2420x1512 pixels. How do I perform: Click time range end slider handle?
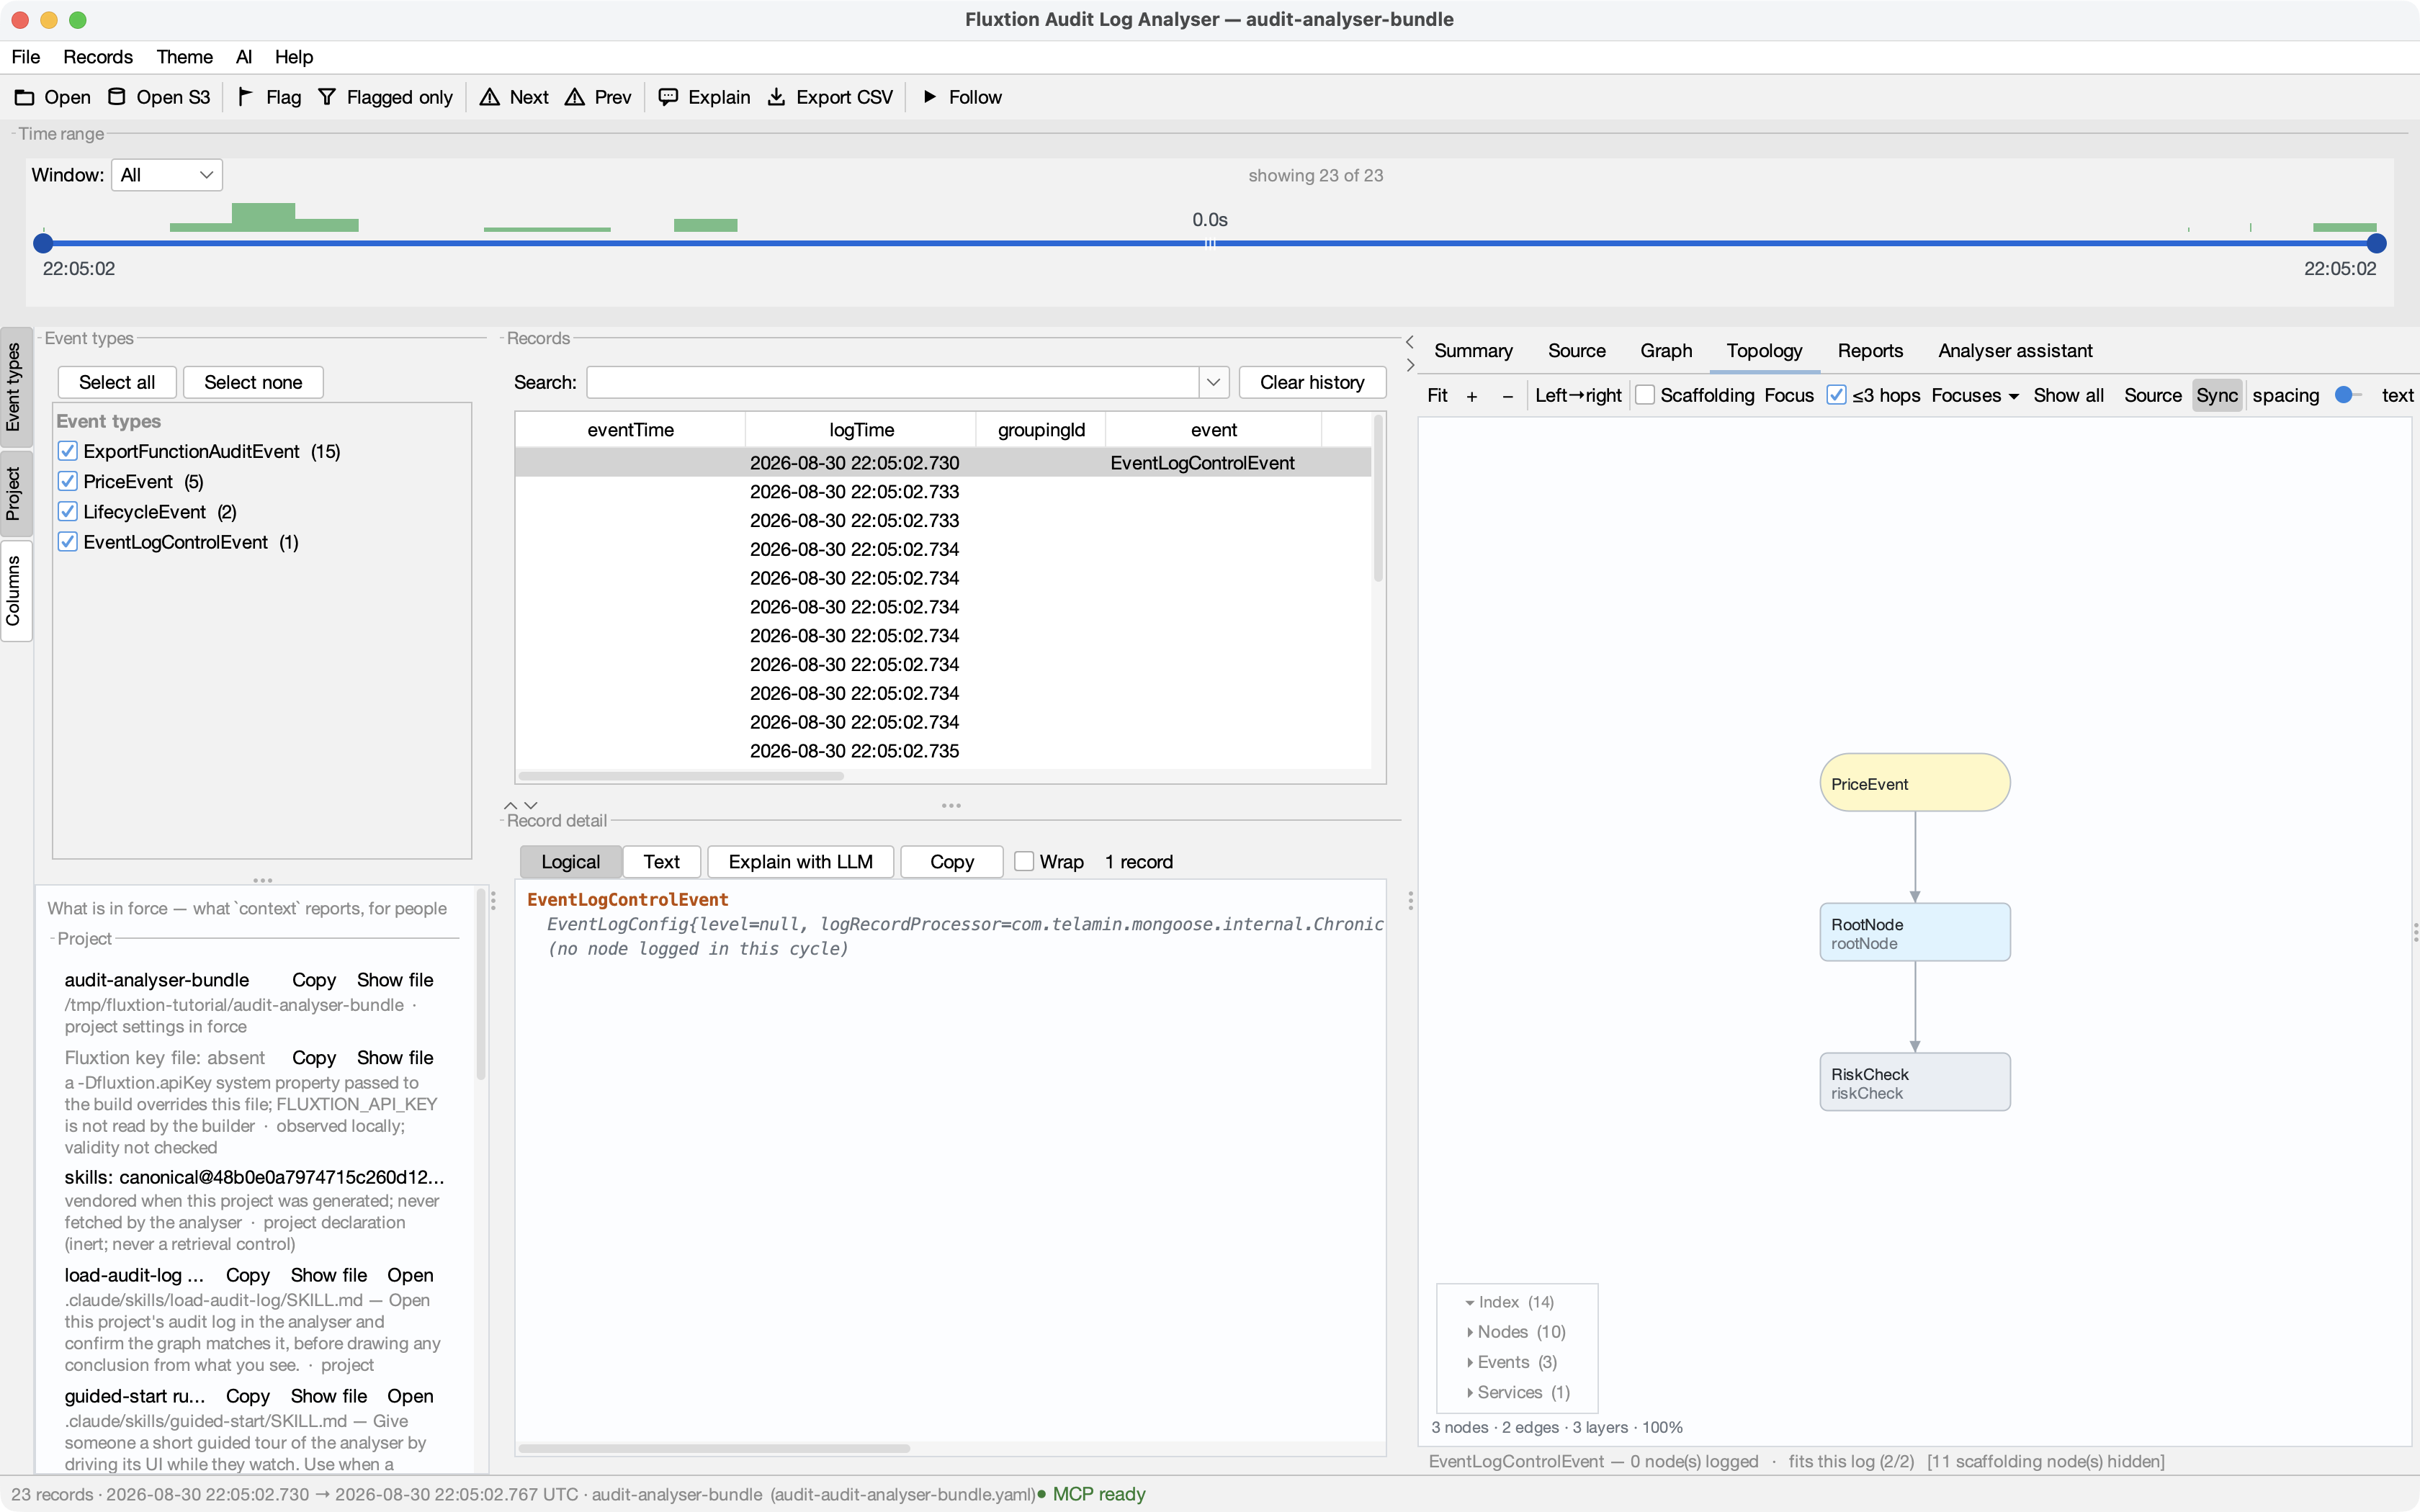point(2377,243)
